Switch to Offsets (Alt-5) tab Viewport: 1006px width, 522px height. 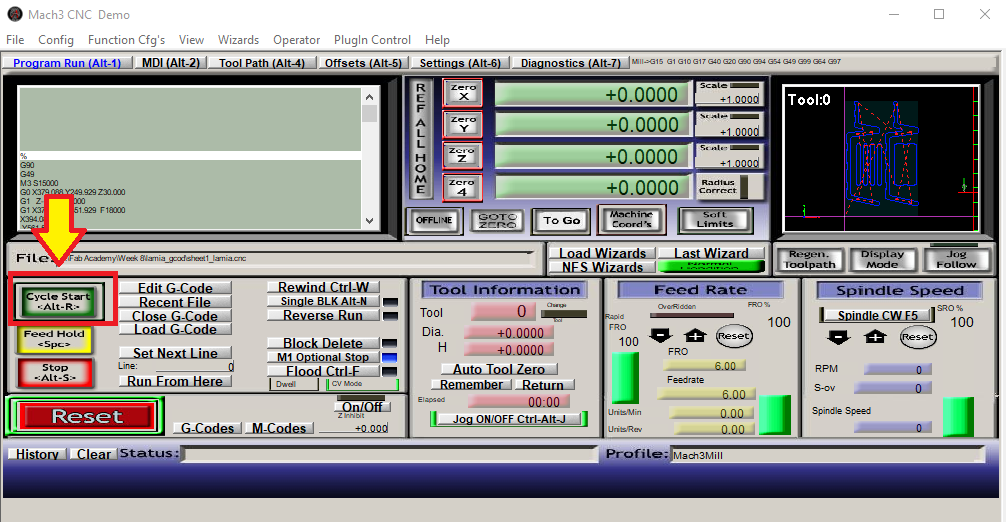tap(363, 63)
